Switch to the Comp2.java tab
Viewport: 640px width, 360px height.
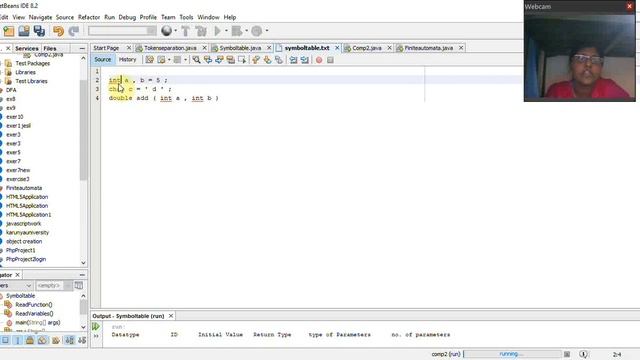[367, 48]
